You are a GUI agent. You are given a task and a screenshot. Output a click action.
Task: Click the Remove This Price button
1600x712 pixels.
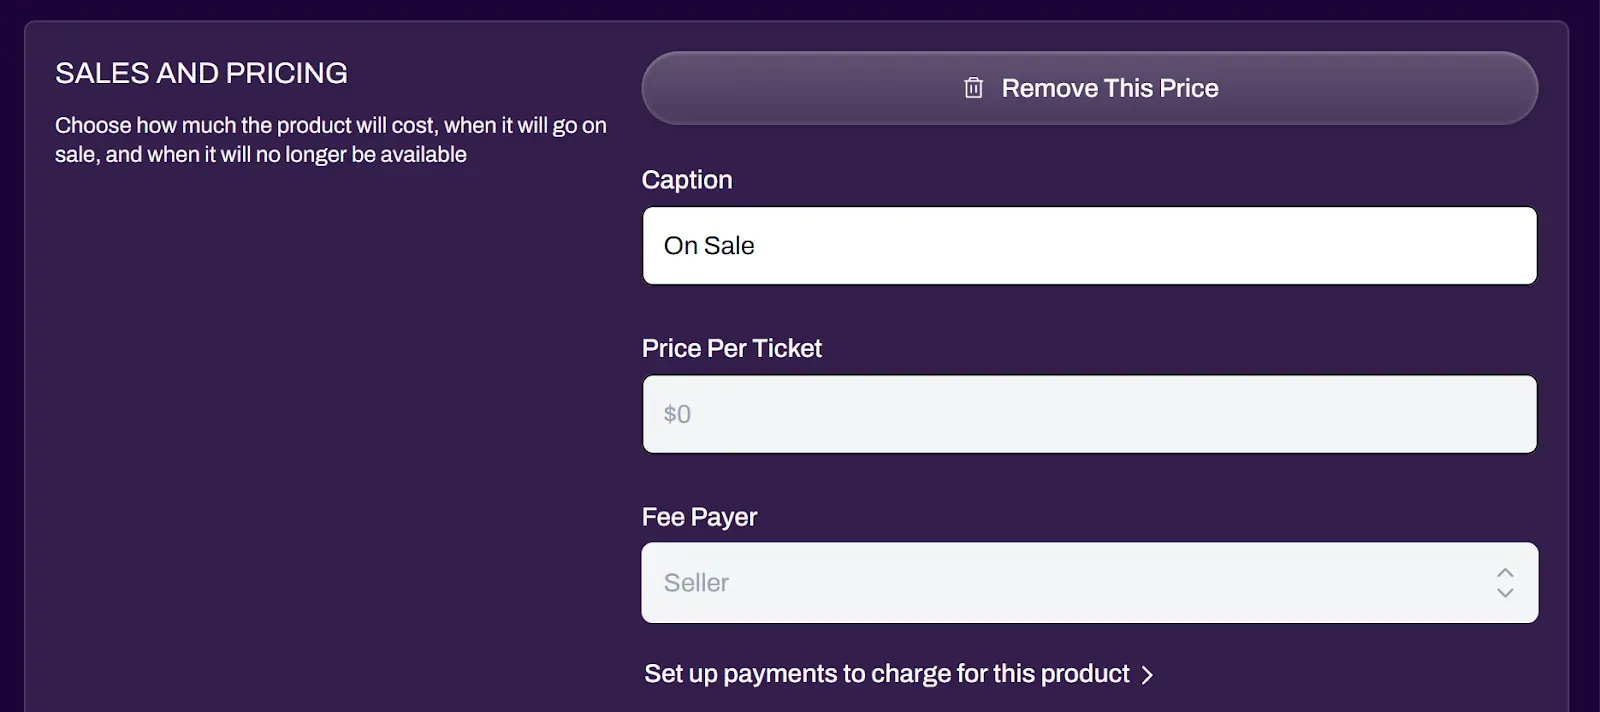[1090, 87]
